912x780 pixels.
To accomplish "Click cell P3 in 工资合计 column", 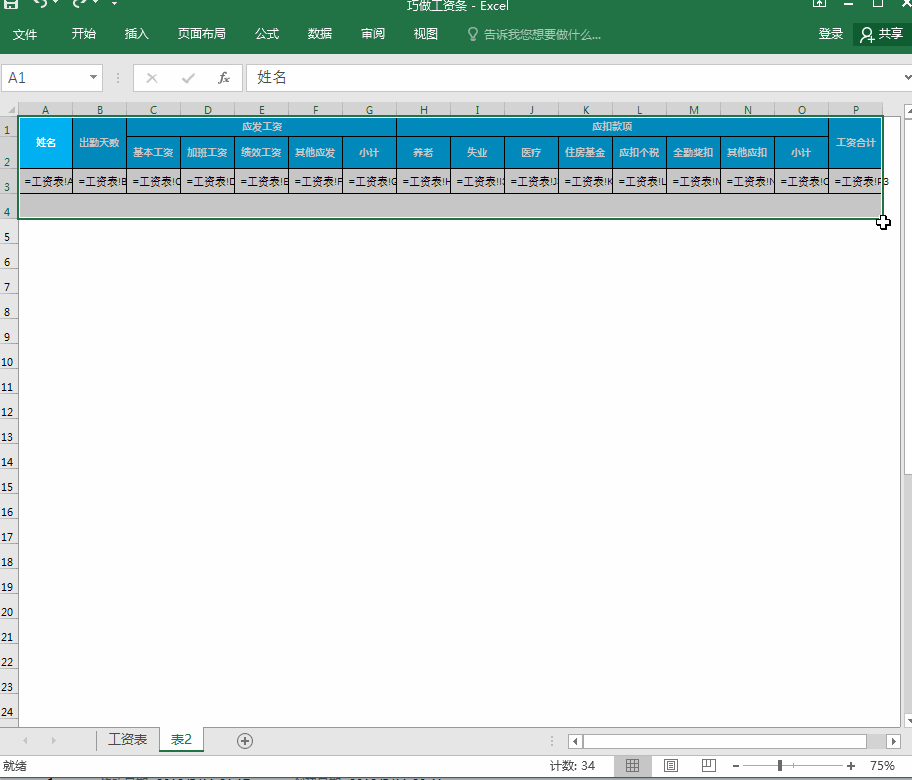I will coord(856,181).
